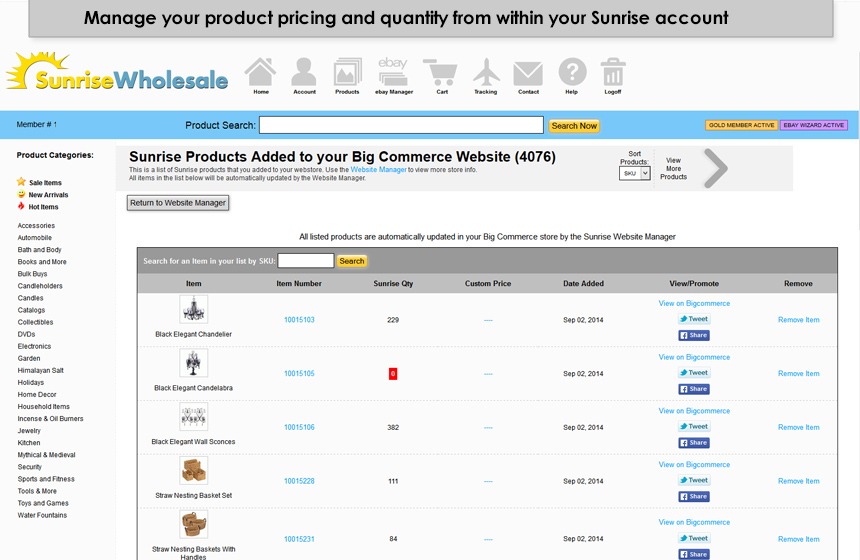Screen dimensions: 860x560
Task: Open the Straw Nesting Basket Set thumbnail
Action: coord(194,471)
